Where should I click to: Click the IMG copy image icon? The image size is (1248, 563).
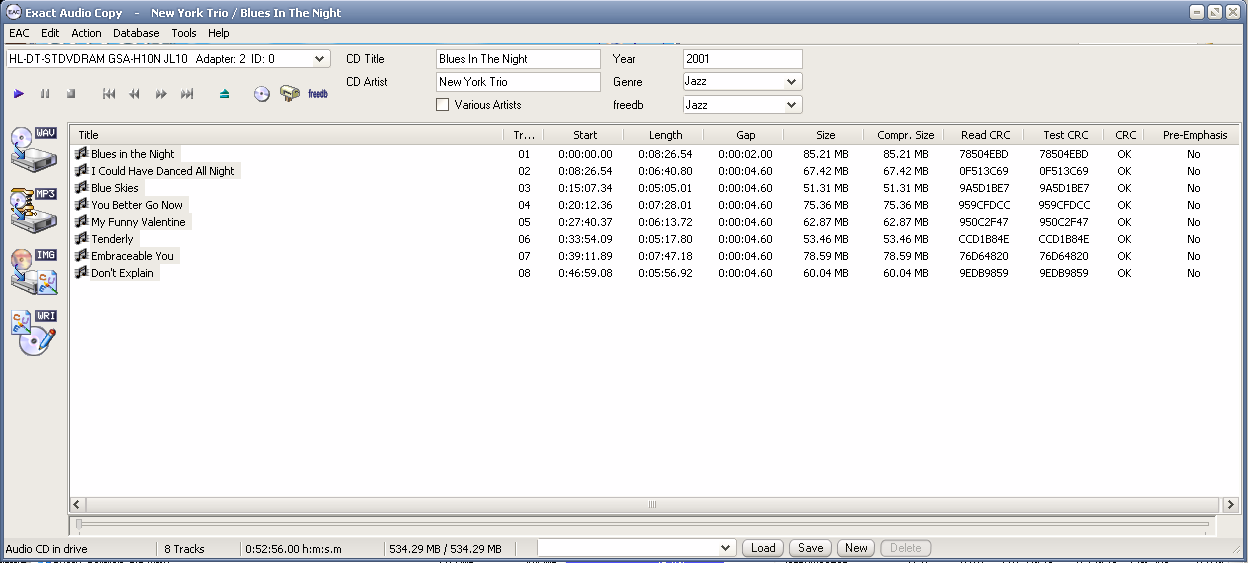click(34, 271)
